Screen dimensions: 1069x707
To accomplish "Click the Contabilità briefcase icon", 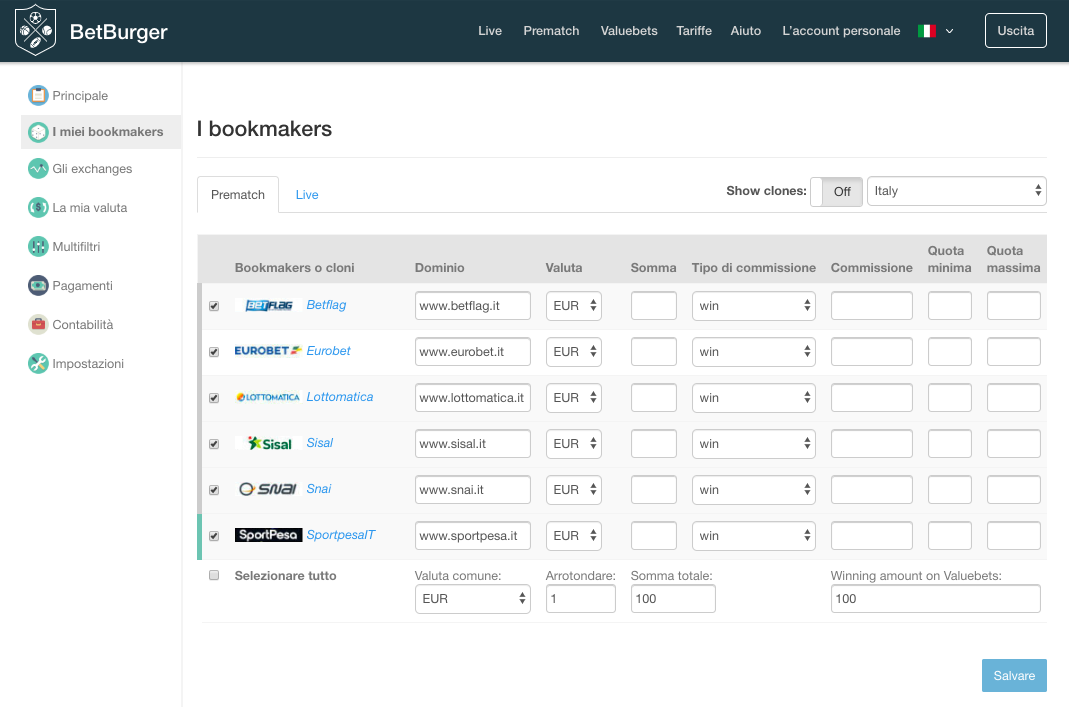I will (38, 325).
